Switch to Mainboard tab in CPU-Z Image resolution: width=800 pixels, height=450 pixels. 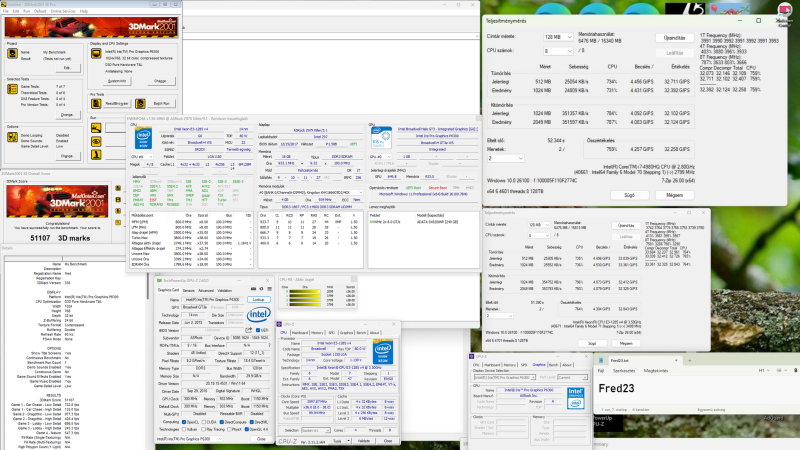coord(299,333)
